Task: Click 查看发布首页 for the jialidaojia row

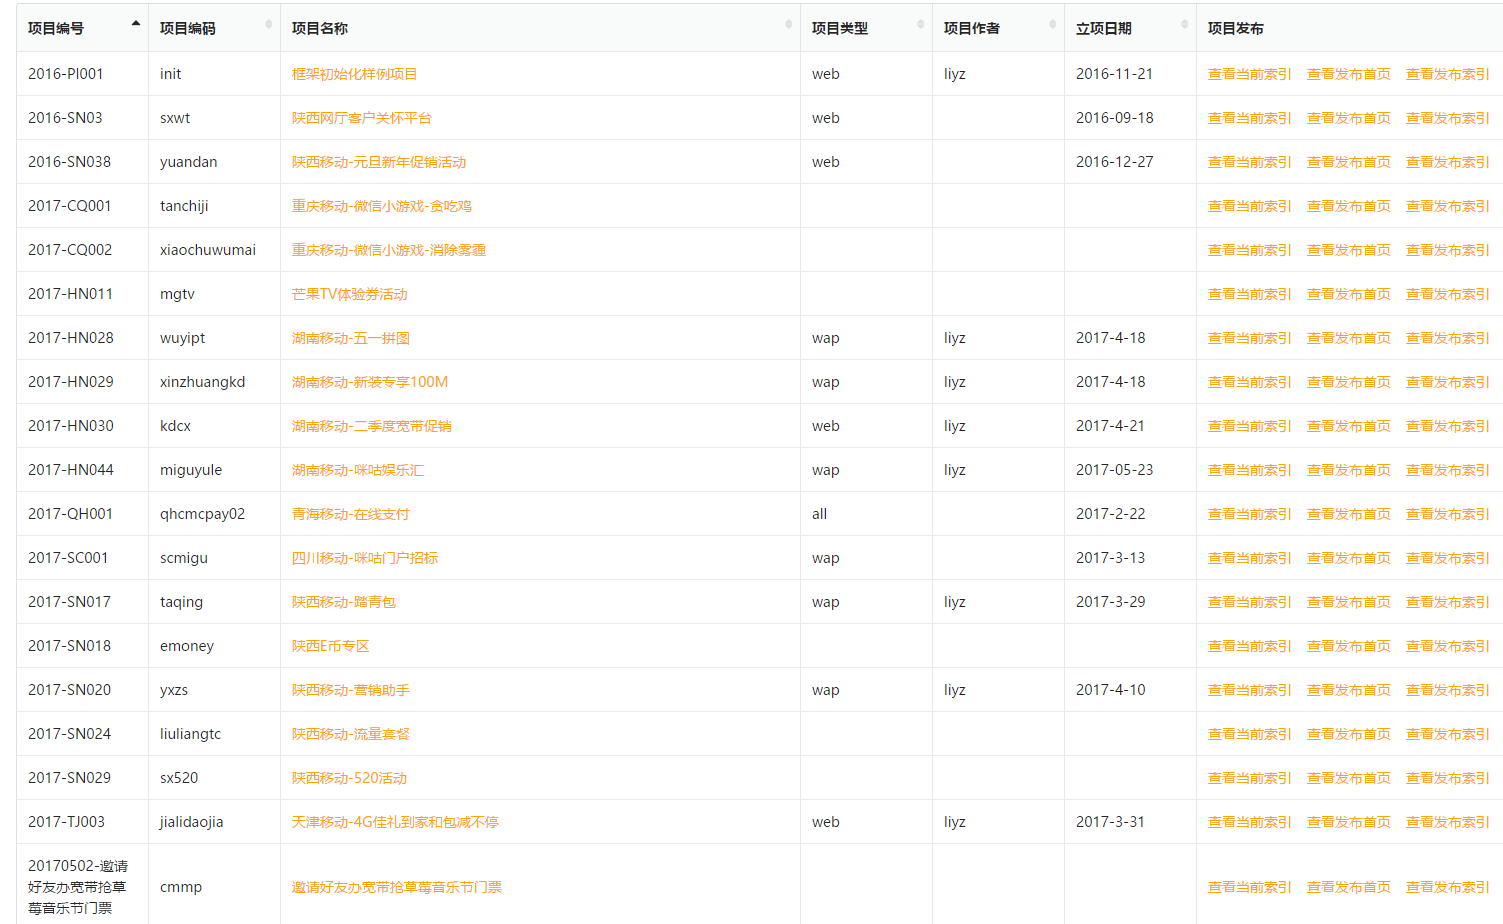Action: [1348, 822]
